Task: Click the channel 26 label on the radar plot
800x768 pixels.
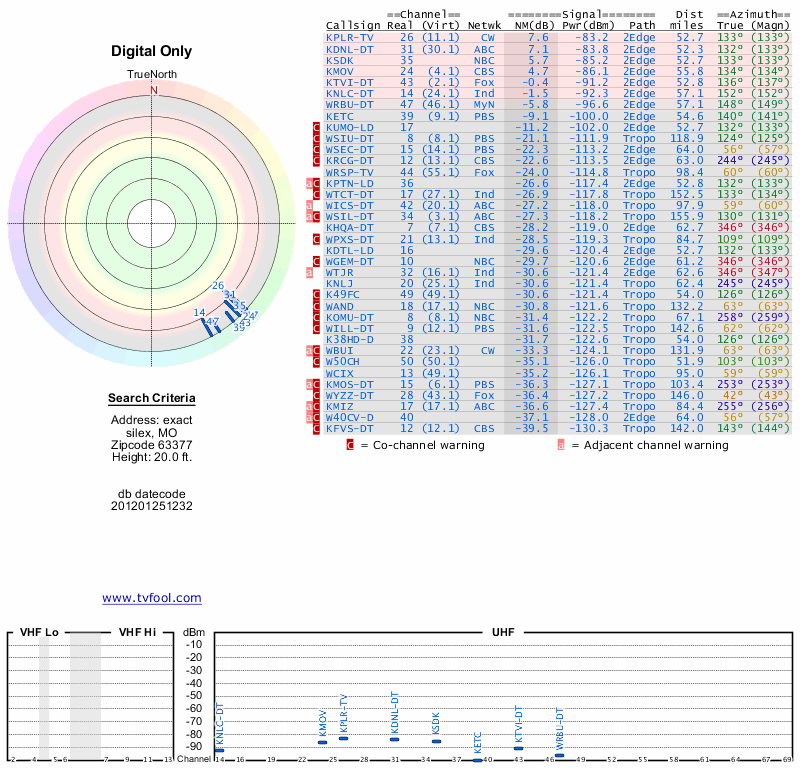Action: point(218,286)
